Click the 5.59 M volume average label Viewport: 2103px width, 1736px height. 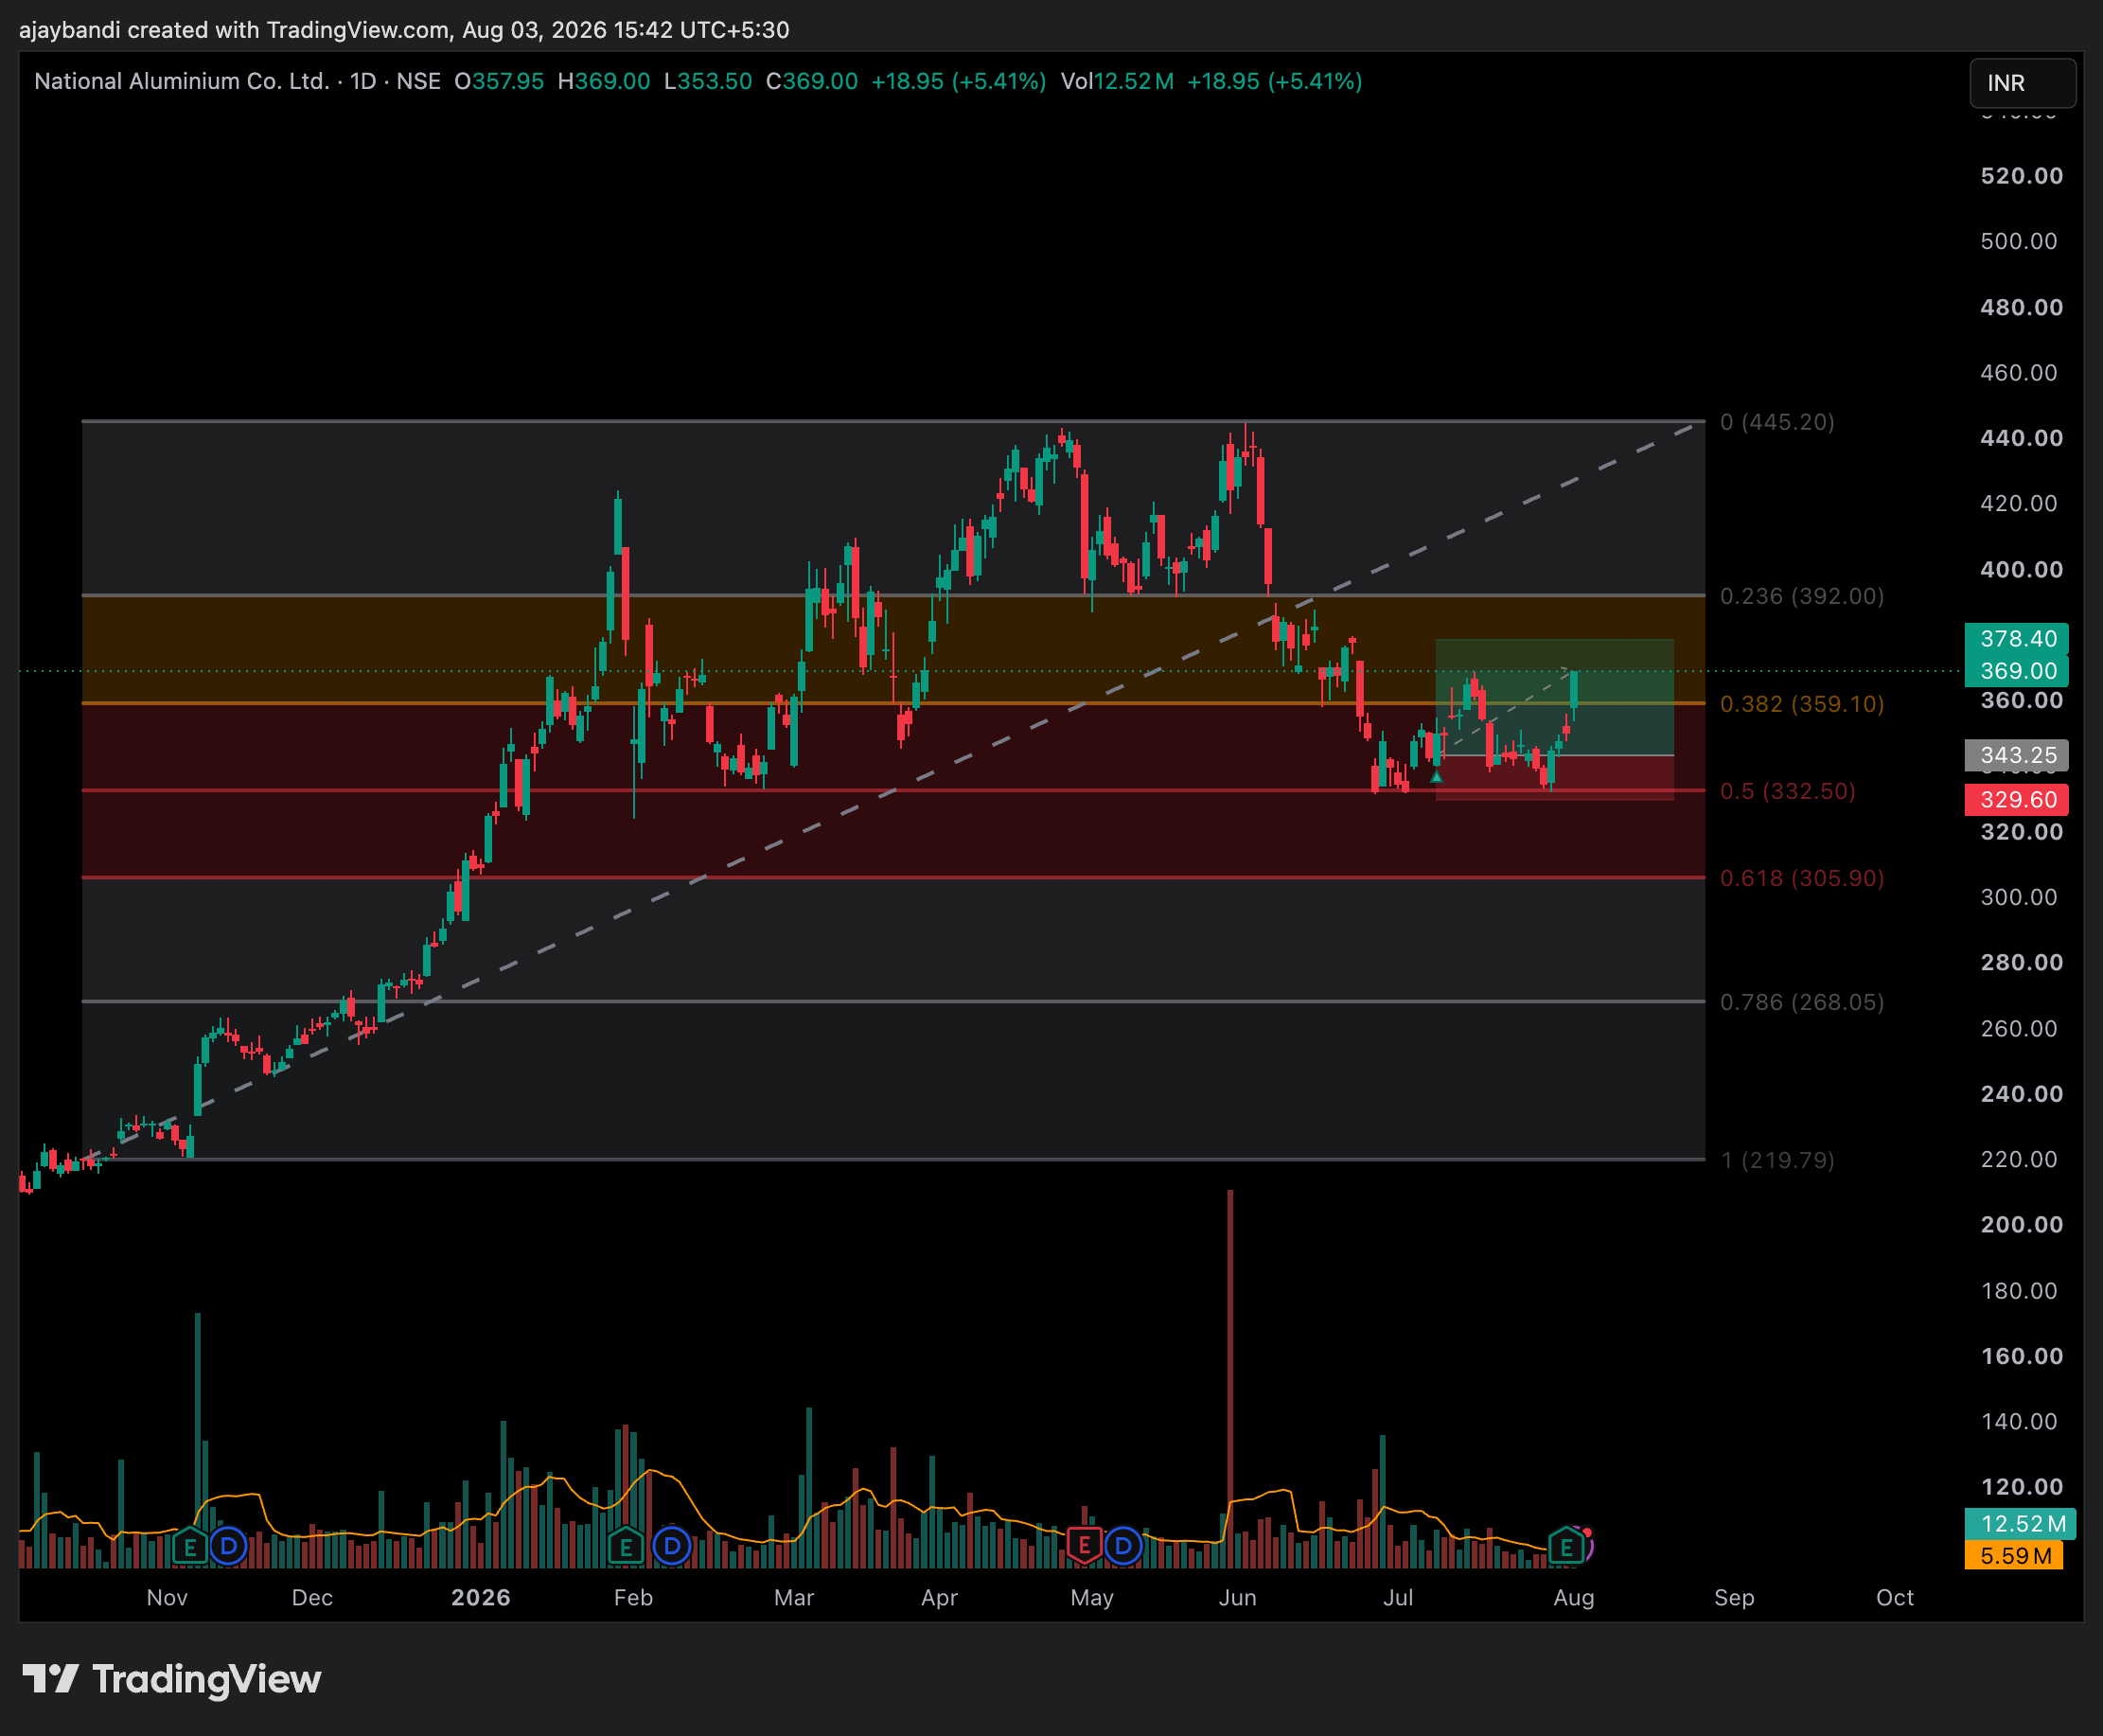pyautogui.click(x=2014, y=1555)
